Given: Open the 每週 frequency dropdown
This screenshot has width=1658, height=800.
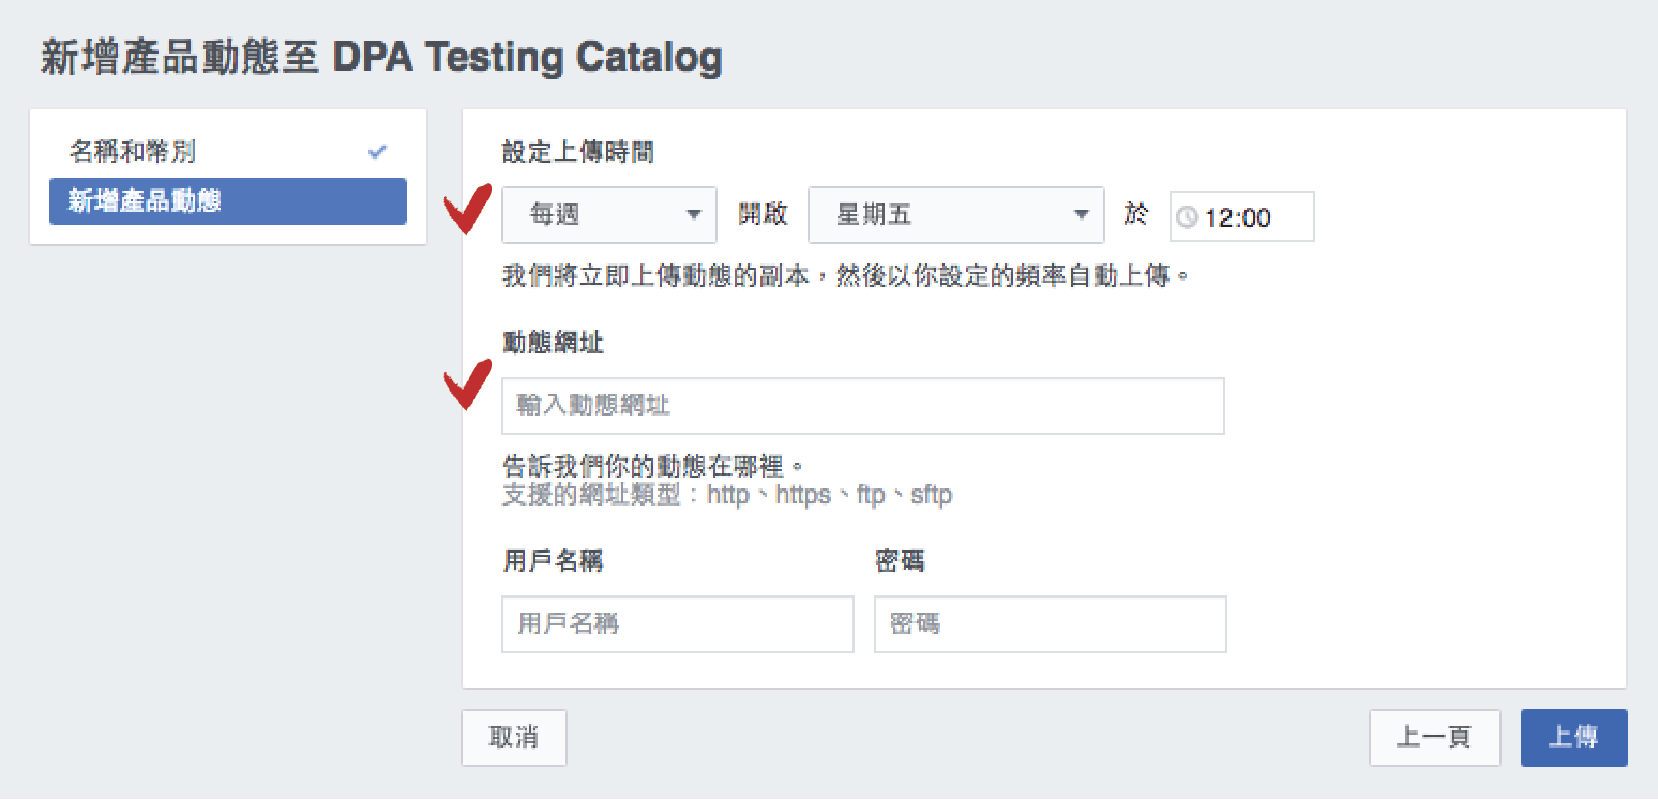Looking at the screenshot, I should 609,215.
